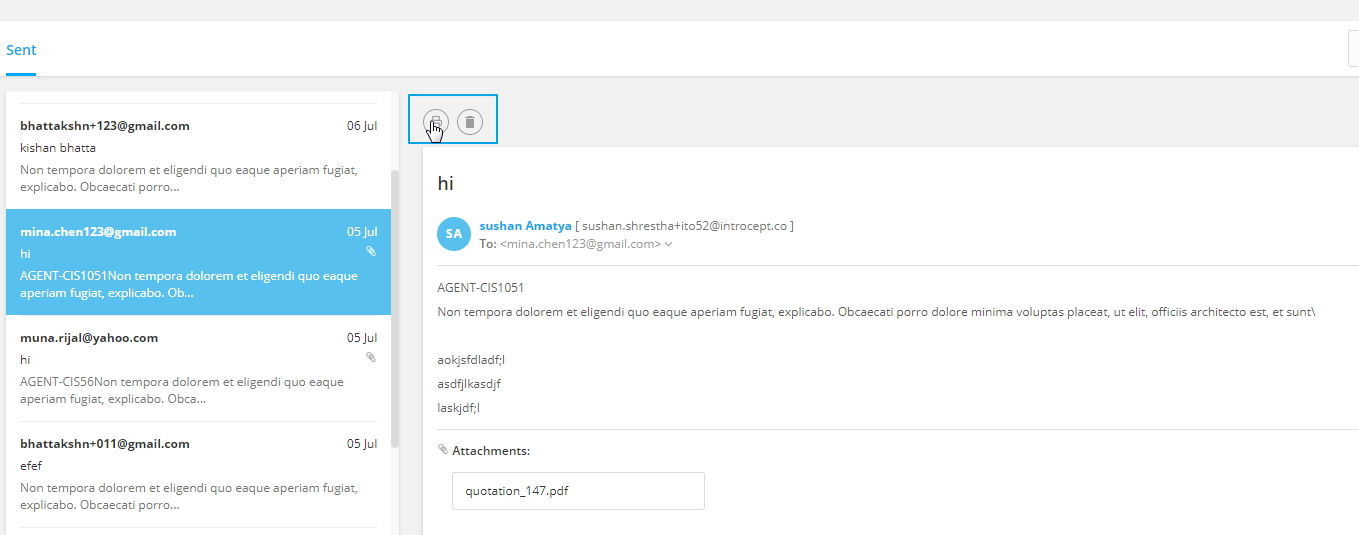Click the email list scrollbar
The width and height of the screenshot is (1359, 535).
[x=395, y=308]
